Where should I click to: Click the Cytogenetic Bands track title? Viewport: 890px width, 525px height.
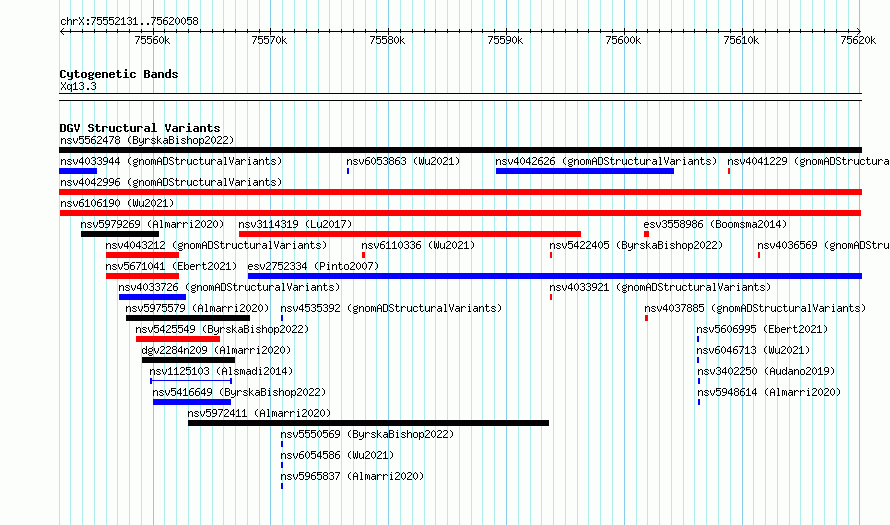coord(119,74)
